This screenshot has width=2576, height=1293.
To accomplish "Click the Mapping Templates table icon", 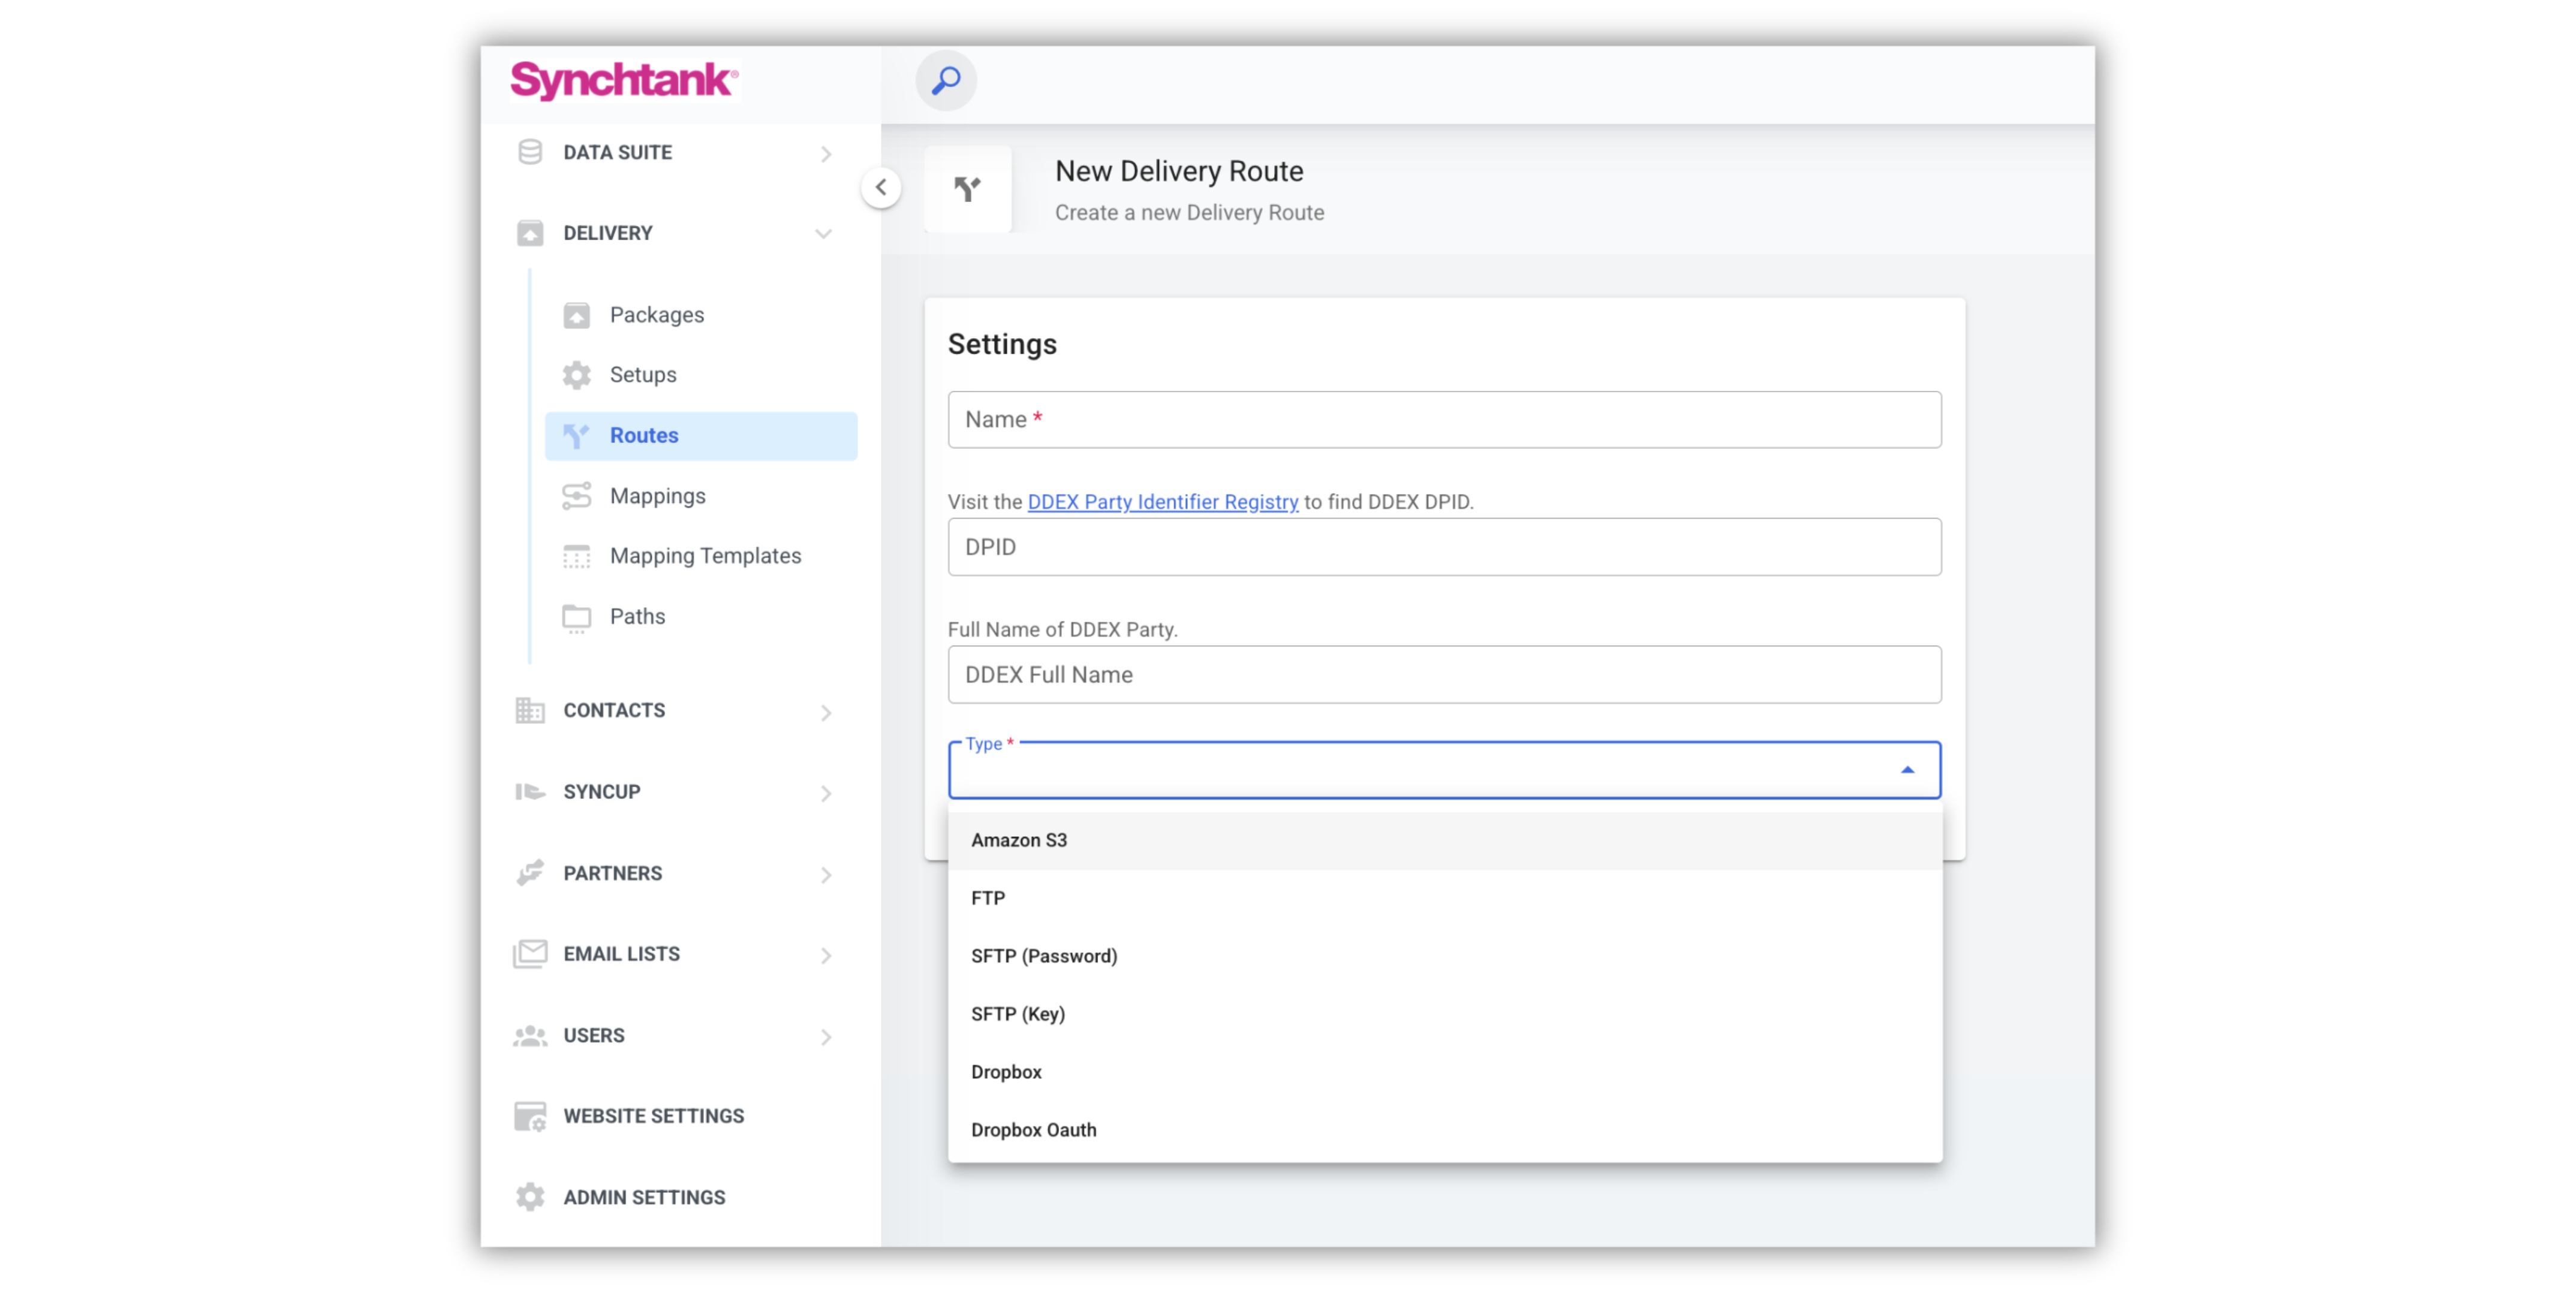I will point(577,556).
